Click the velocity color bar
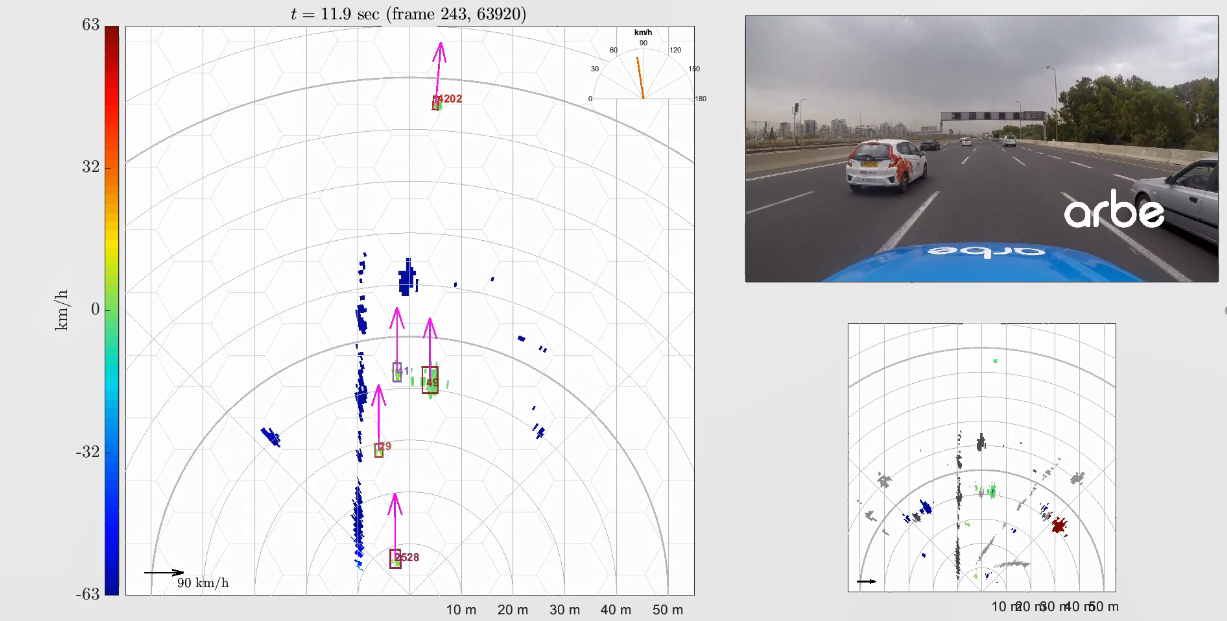The width and height of the screenshot is (1227, 621). [x=112, y=310]
